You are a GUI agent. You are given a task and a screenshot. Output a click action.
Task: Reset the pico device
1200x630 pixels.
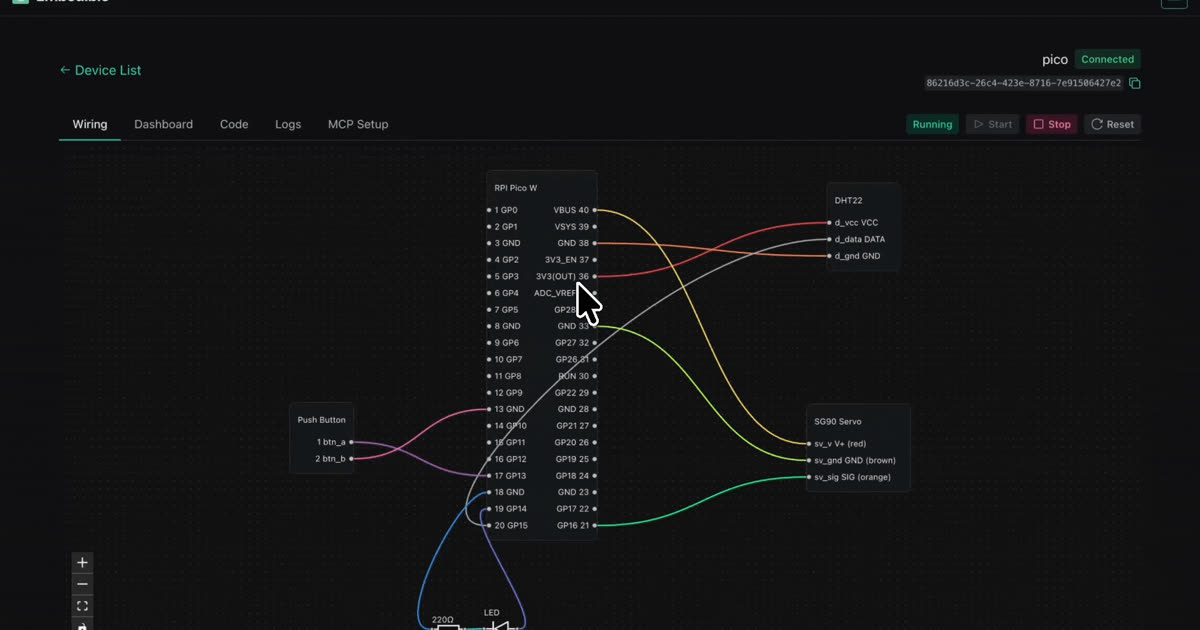point(1112,124)
